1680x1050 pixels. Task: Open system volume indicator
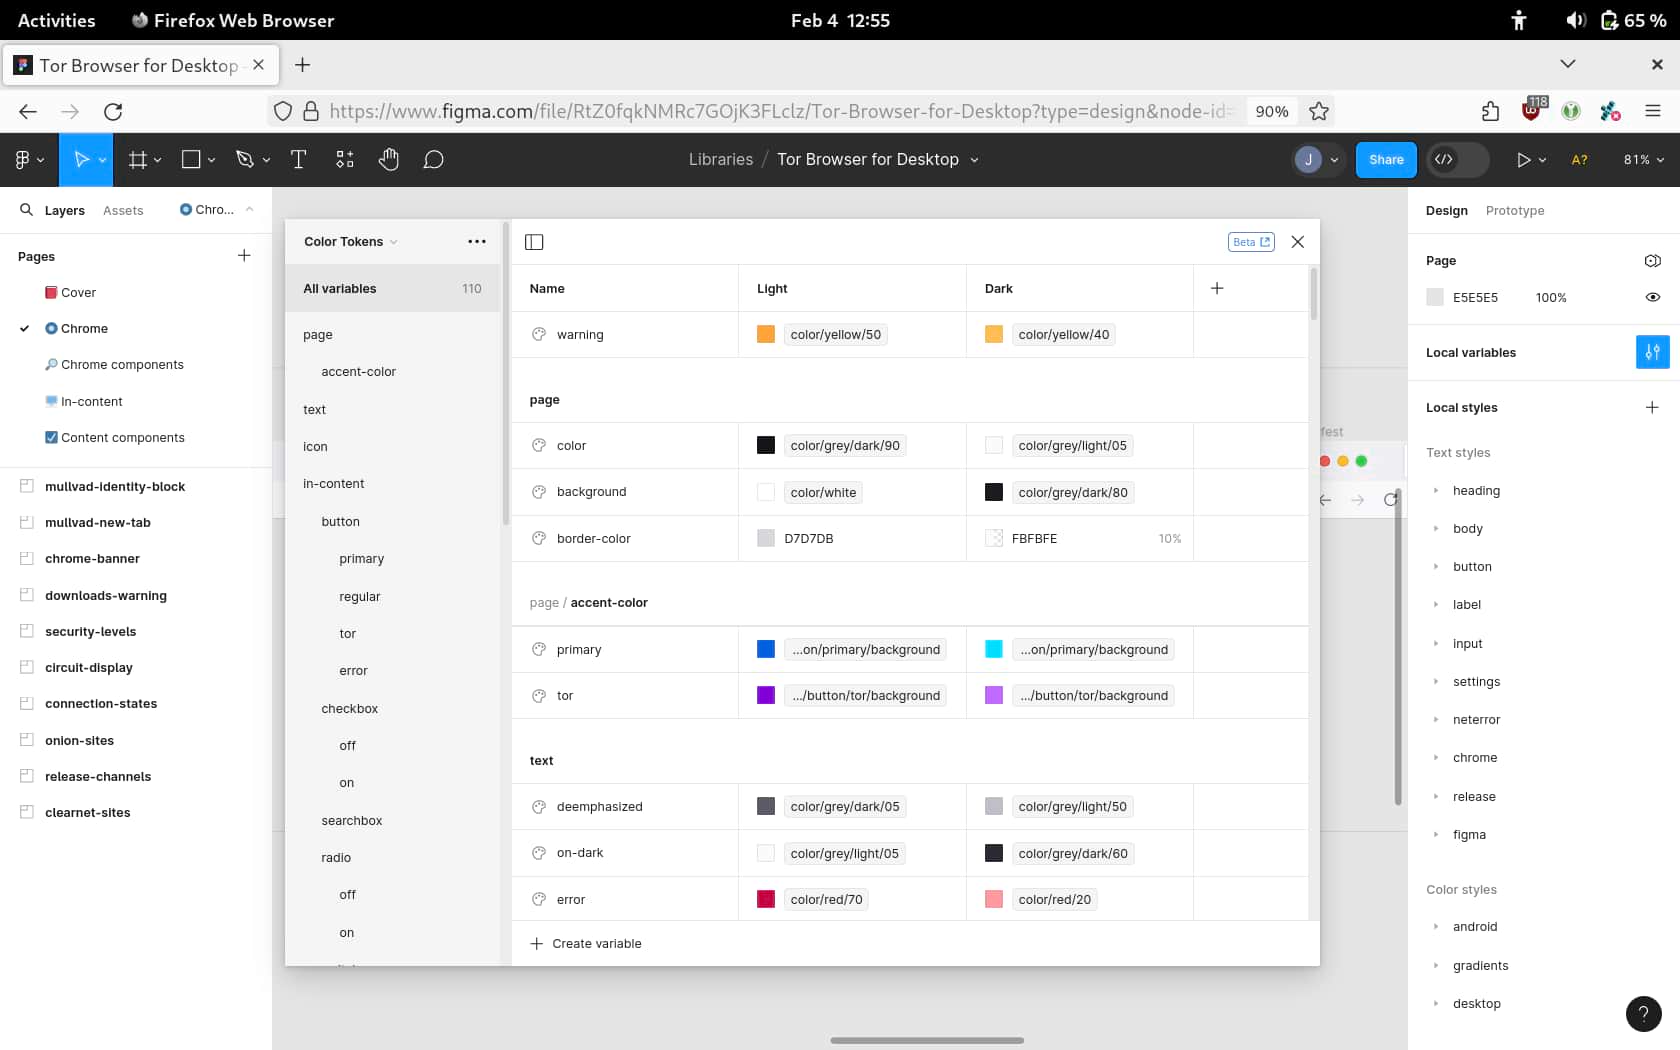point(1576,20)
